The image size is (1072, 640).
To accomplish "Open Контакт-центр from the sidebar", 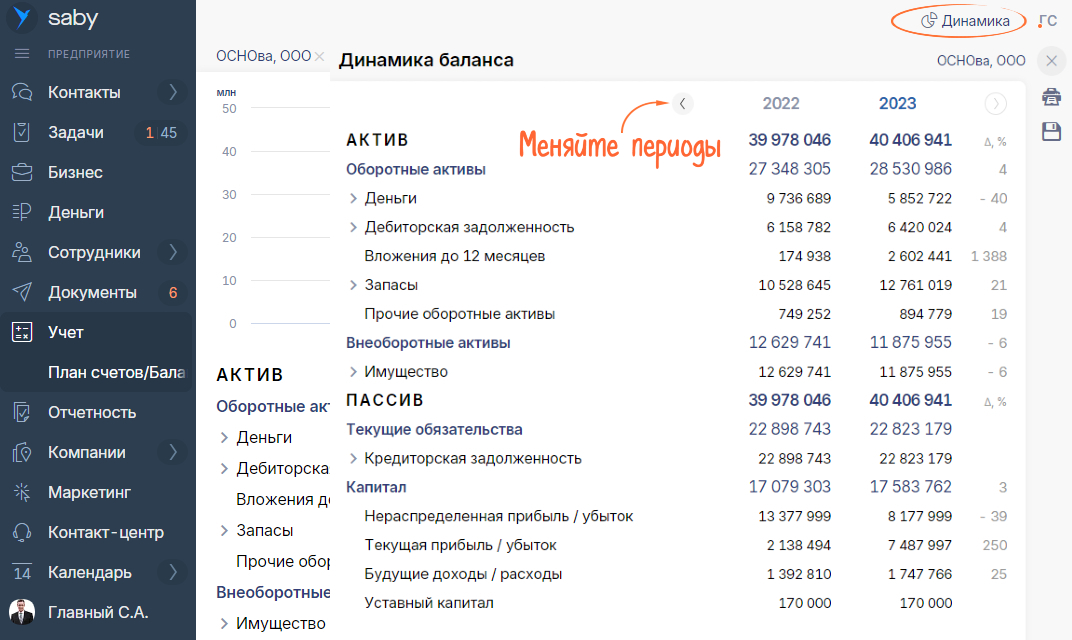I will point(105,532).
